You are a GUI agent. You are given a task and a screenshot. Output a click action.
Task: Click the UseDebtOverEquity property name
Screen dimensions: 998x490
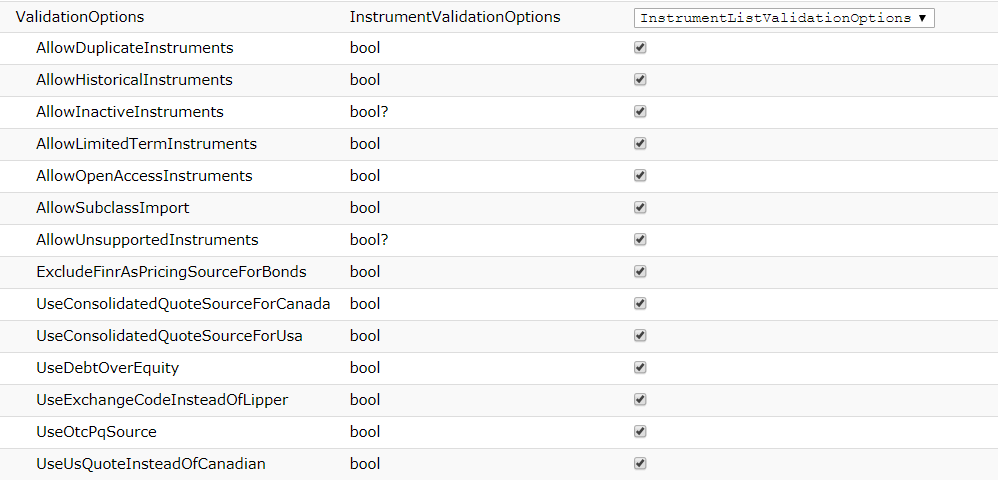pos(108,368)
